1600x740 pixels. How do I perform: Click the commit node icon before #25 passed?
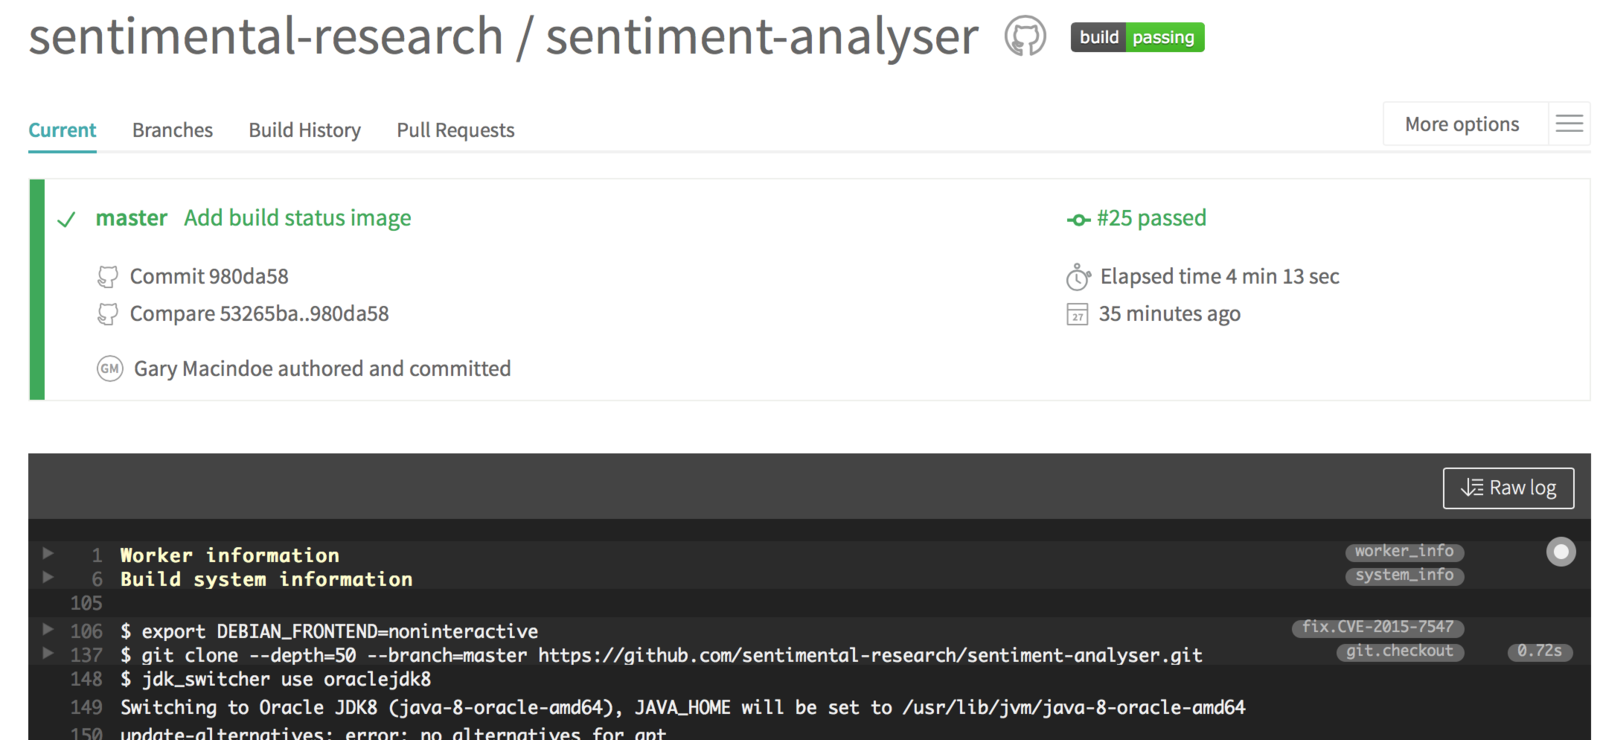point(1078,220)
